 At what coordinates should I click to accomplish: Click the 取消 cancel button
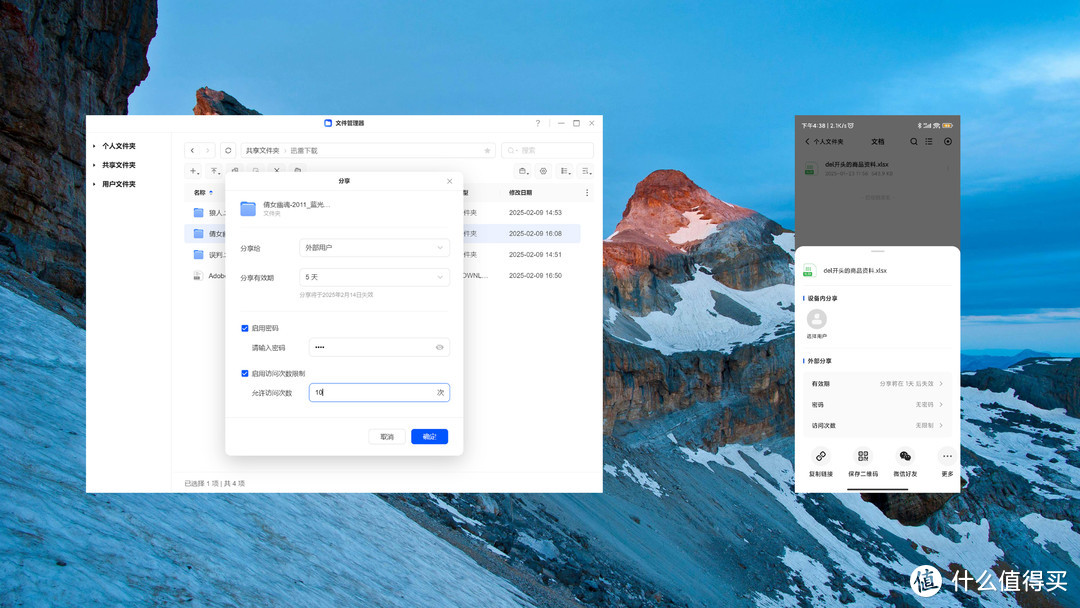point(387,437)
